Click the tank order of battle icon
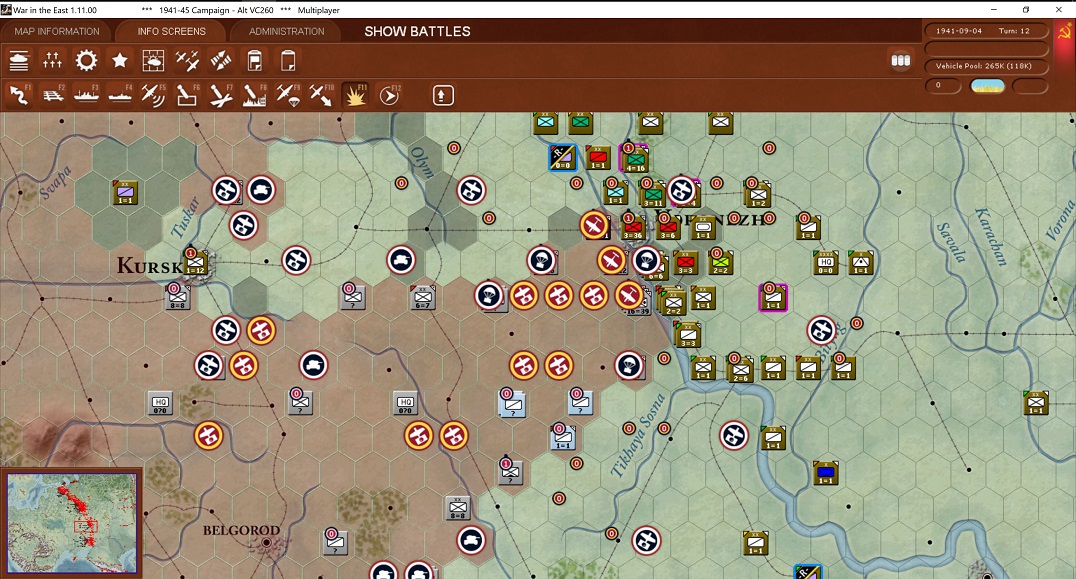Viewport: 1076px width, 579px height. click(x=19, y=61)
